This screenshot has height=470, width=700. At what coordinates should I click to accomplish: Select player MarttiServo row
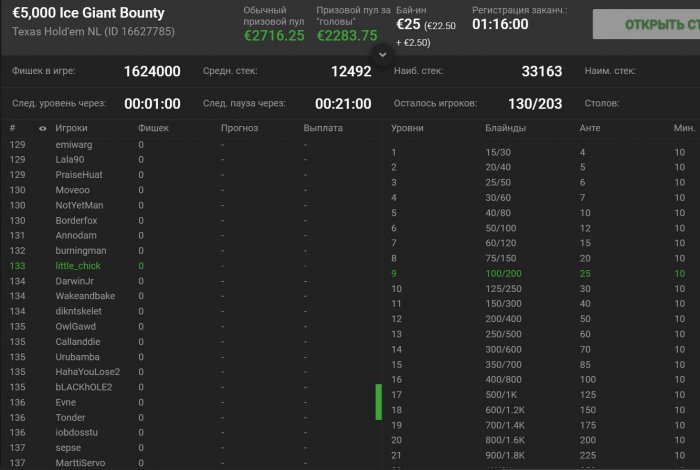click(192, 463)
